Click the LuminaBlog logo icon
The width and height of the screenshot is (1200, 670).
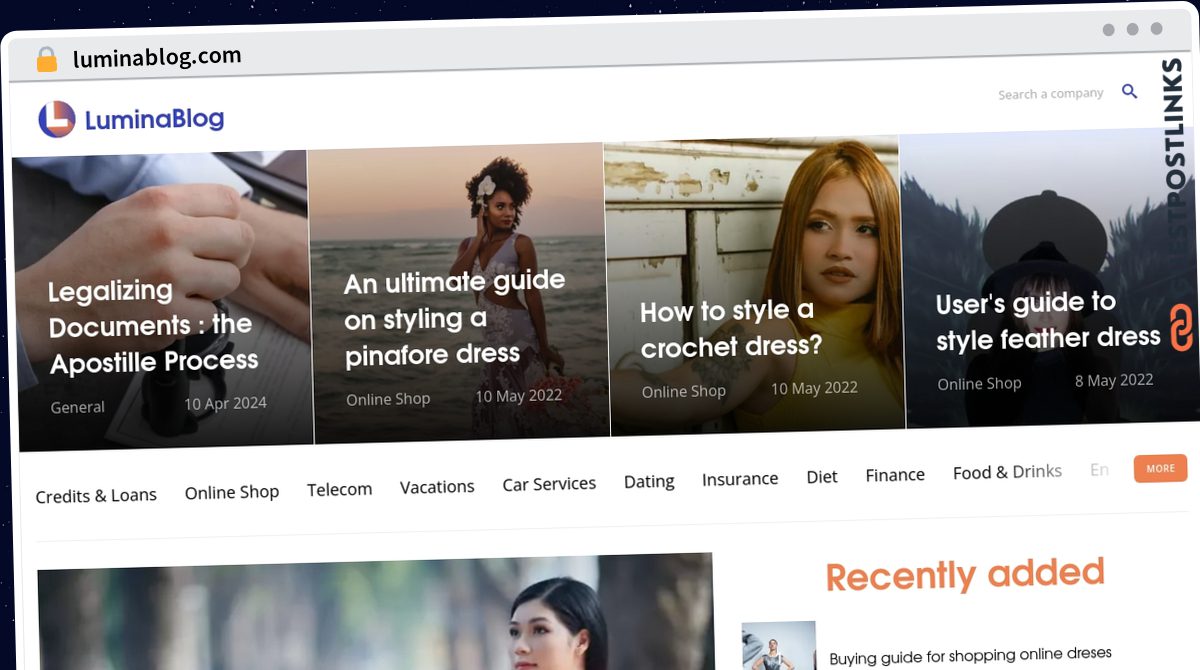pyautogui.click(x=57, y=119)
